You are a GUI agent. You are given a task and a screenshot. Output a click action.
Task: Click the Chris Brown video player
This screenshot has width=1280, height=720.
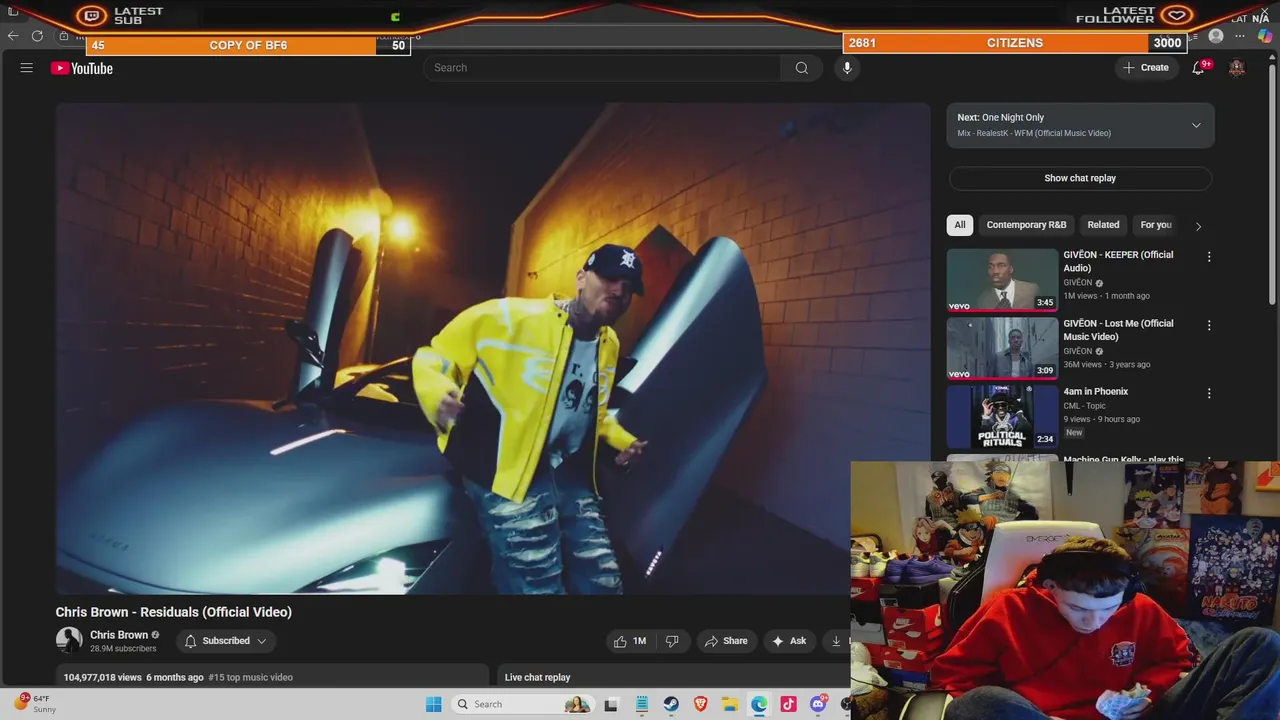coord(492,348)
